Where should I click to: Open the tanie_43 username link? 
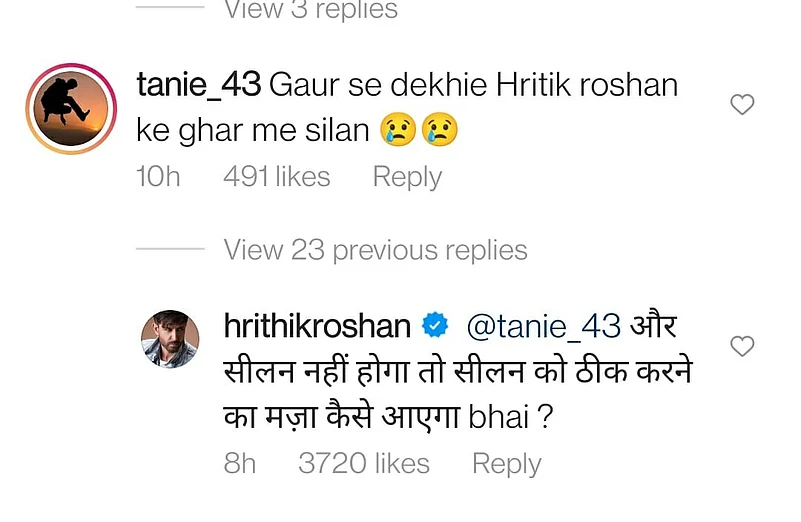point(198,85)
